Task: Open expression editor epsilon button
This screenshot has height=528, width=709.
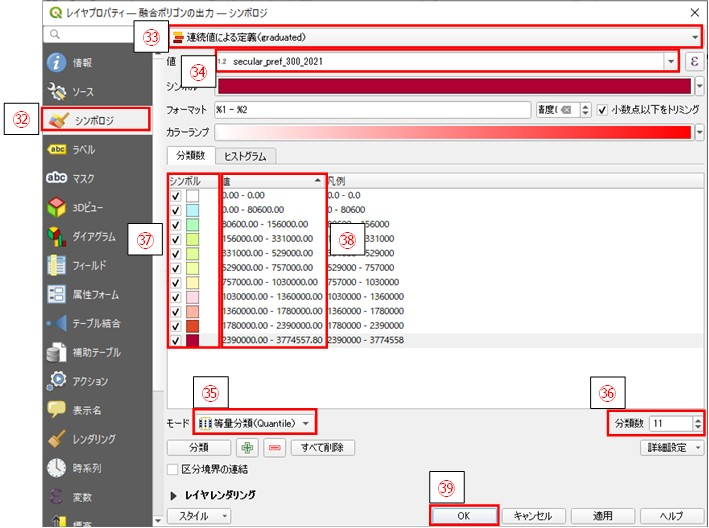Action: point(691,61)
